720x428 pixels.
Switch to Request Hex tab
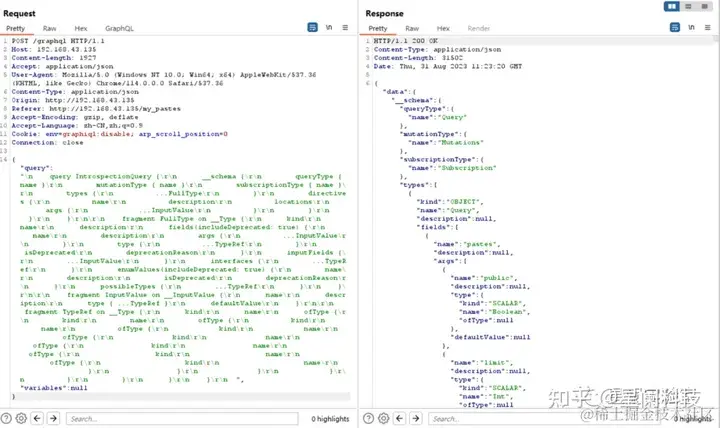[x=81, y=28]
